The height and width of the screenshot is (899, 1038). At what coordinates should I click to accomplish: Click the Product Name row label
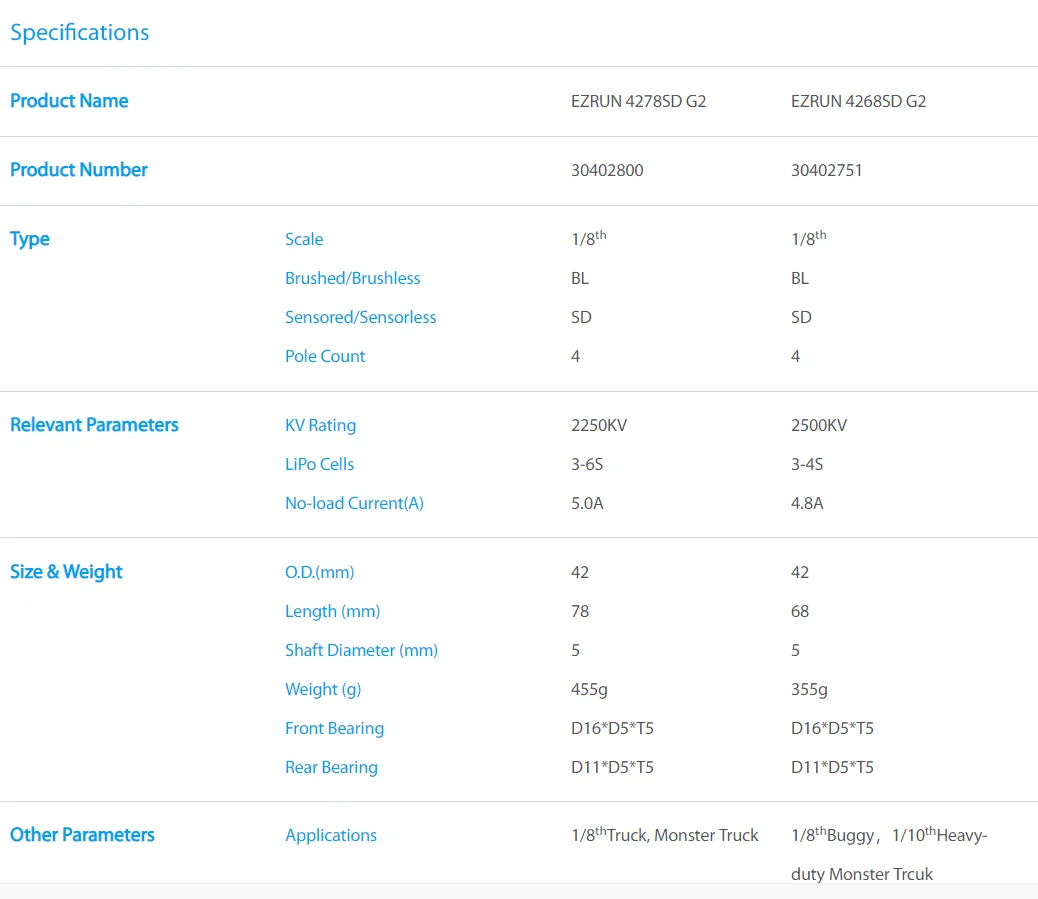click(69, 101)
